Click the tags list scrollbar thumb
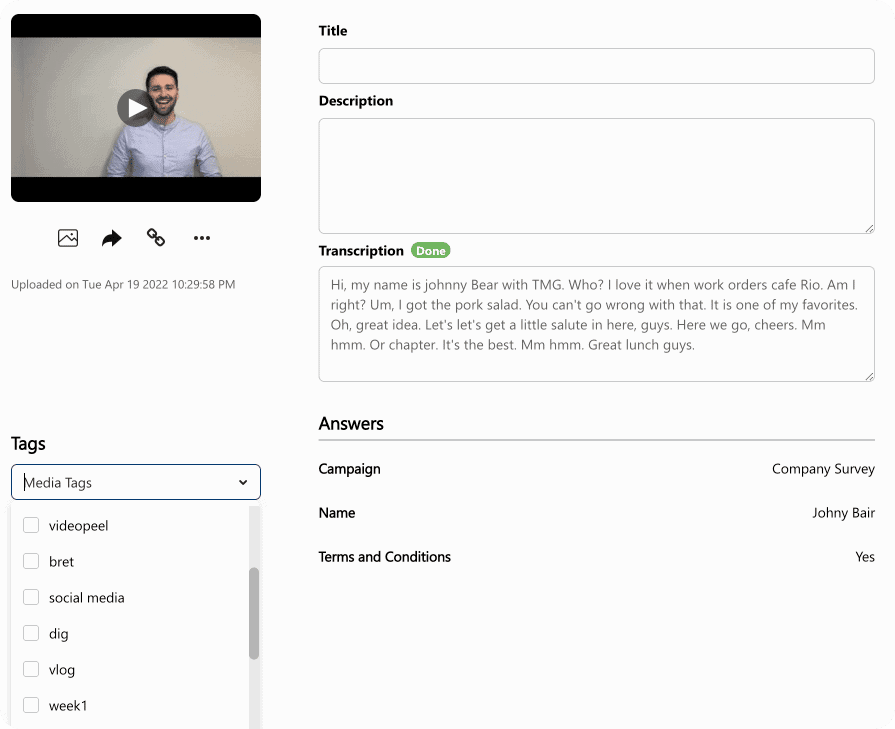This screenshot has height=729, width=895. click(x=254, y=613)
